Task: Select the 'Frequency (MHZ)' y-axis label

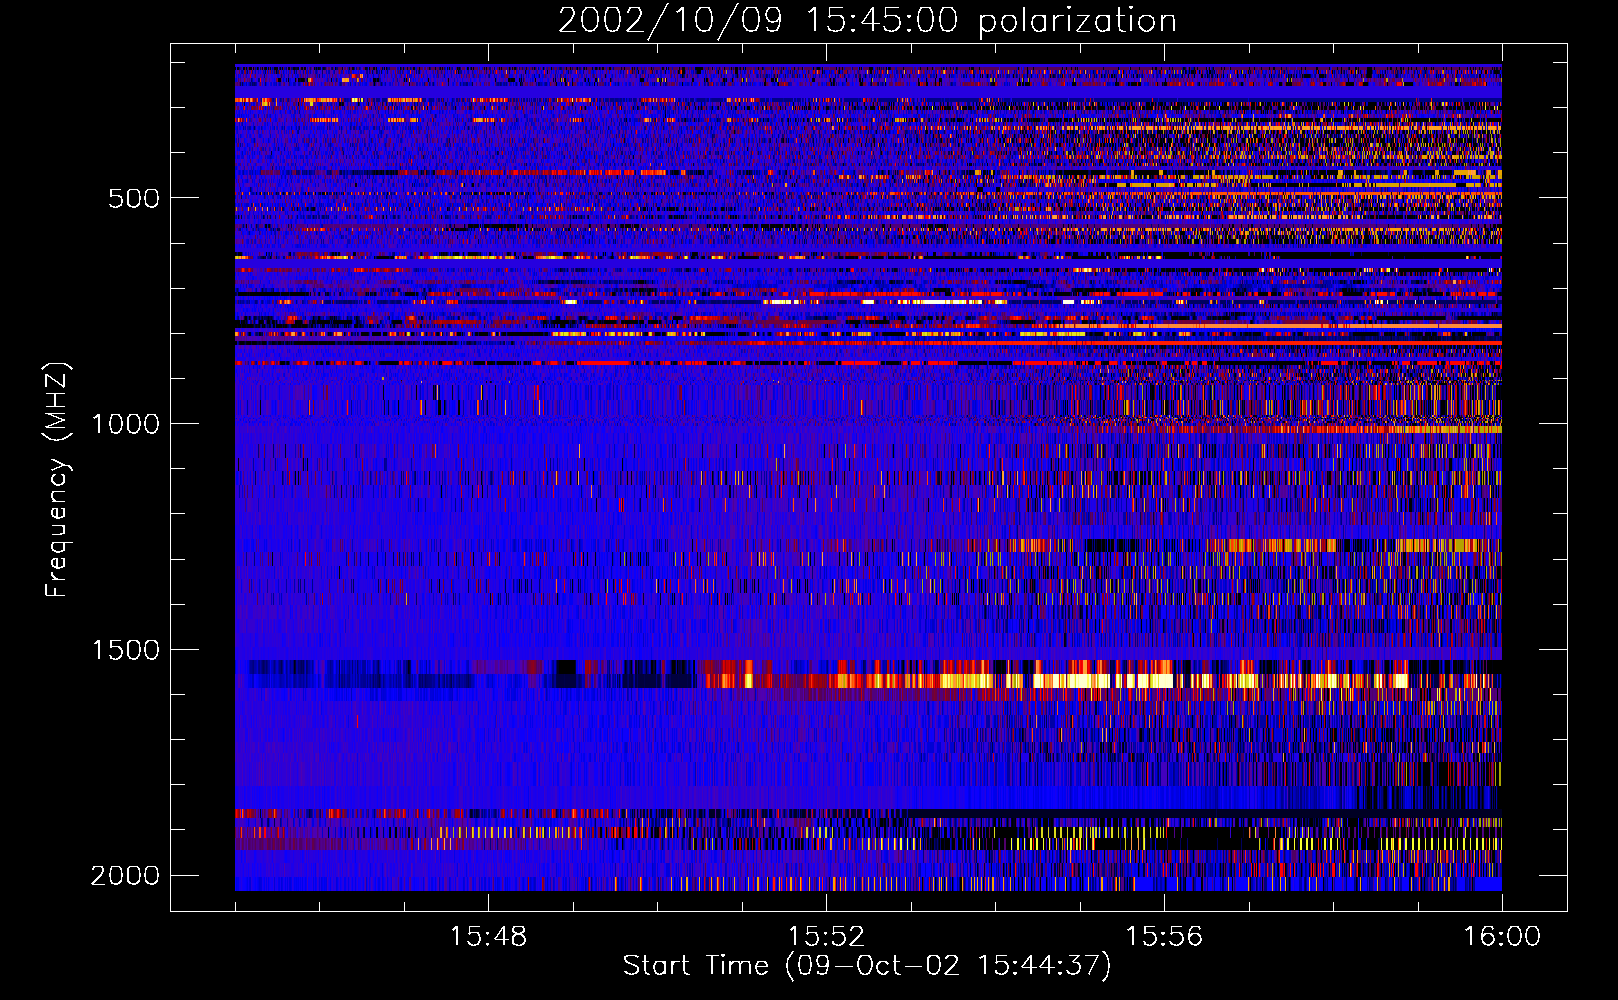Action: (58, 480)
